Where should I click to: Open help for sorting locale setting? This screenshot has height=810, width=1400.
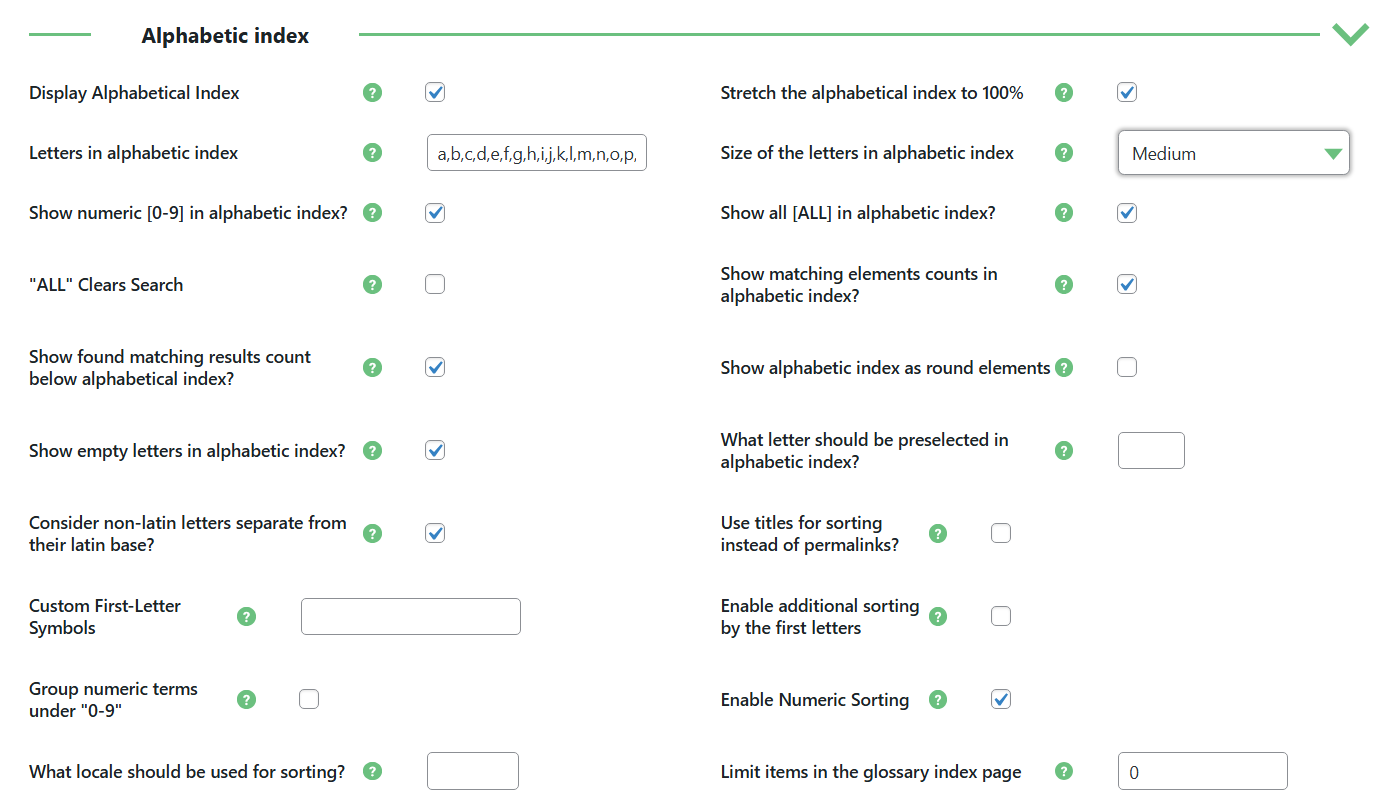click(x=372, y=771)
